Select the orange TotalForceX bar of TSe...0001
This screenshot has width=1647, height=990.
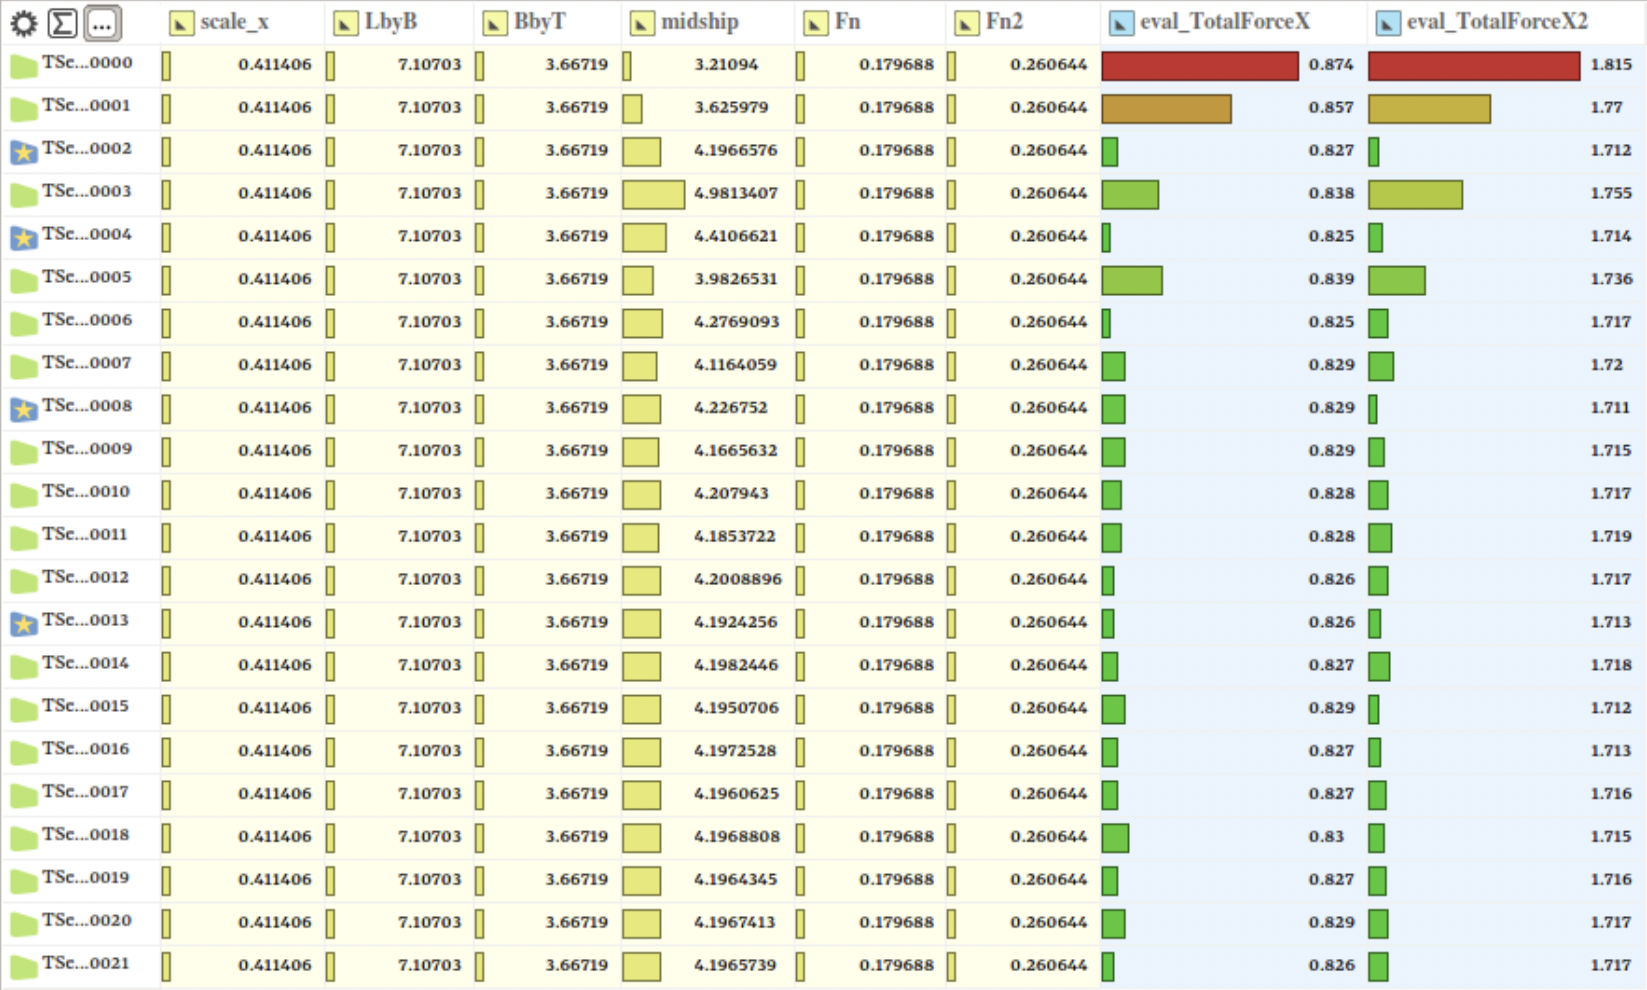[x=1166, y=109]
